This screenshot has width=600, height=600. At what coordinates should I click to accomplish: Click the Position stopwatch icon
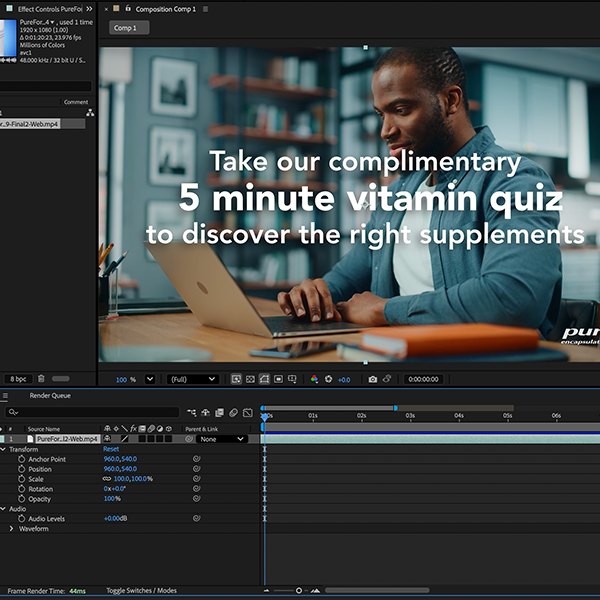pyautogui.click(x=21, y=469)
